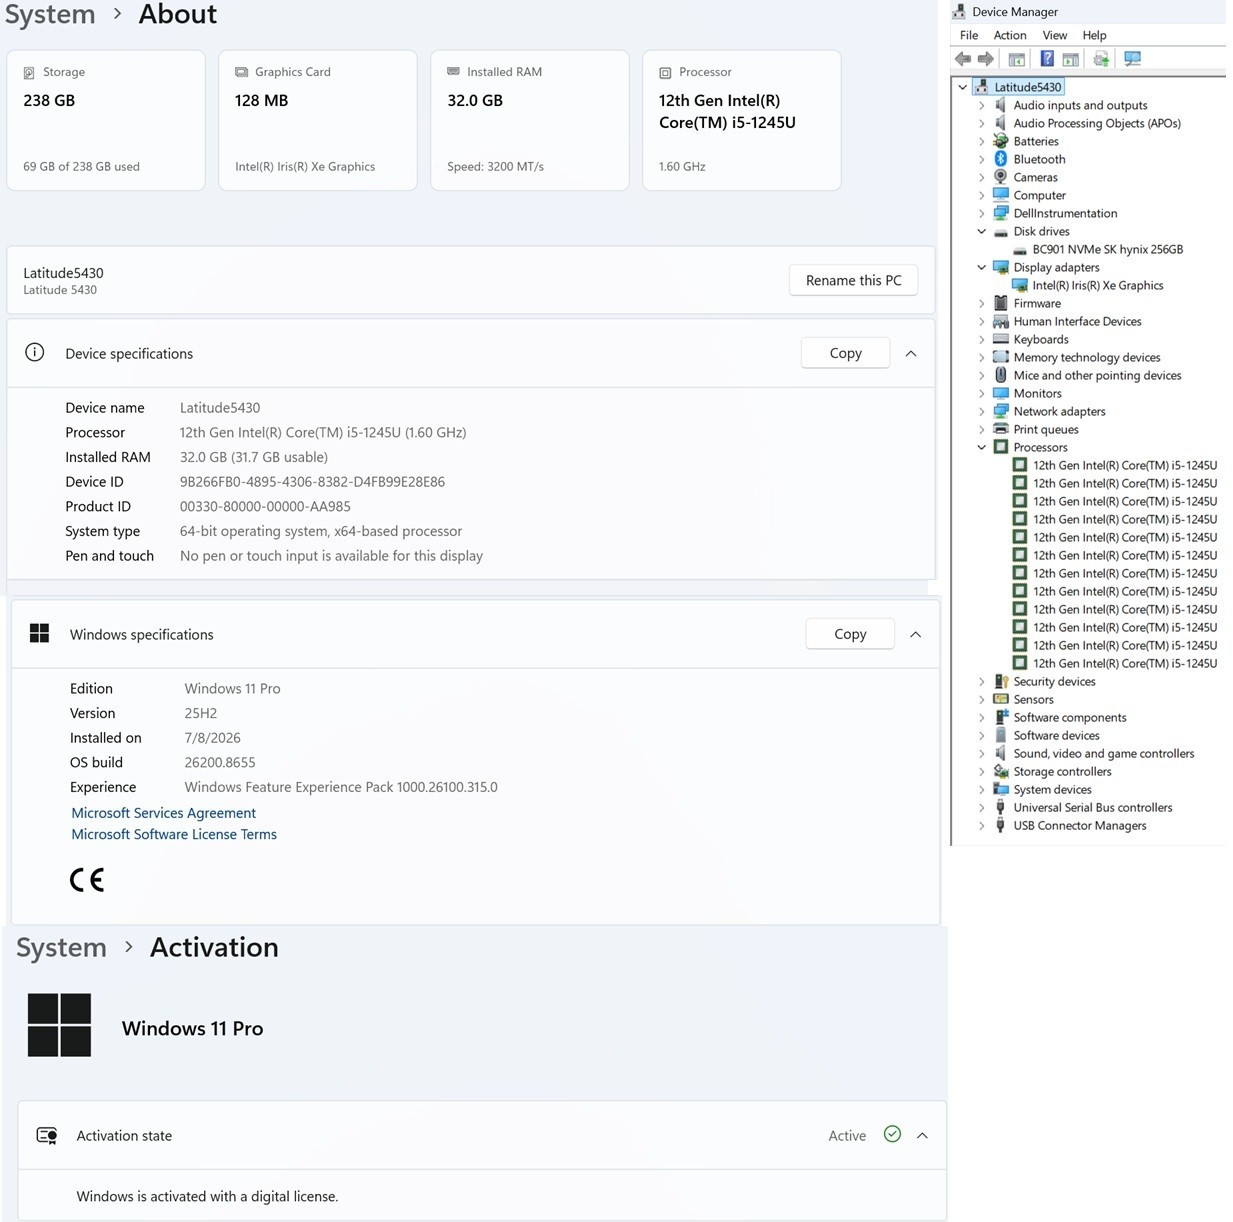Collapse the Latitude5430 root tree node

point(963,87)
